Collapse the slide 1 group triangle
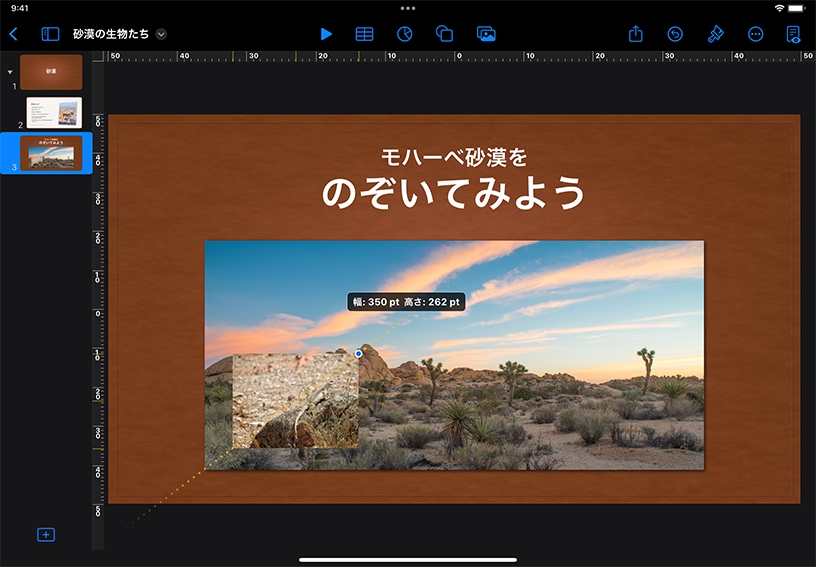The image size is (816, 567). point(10,72)
